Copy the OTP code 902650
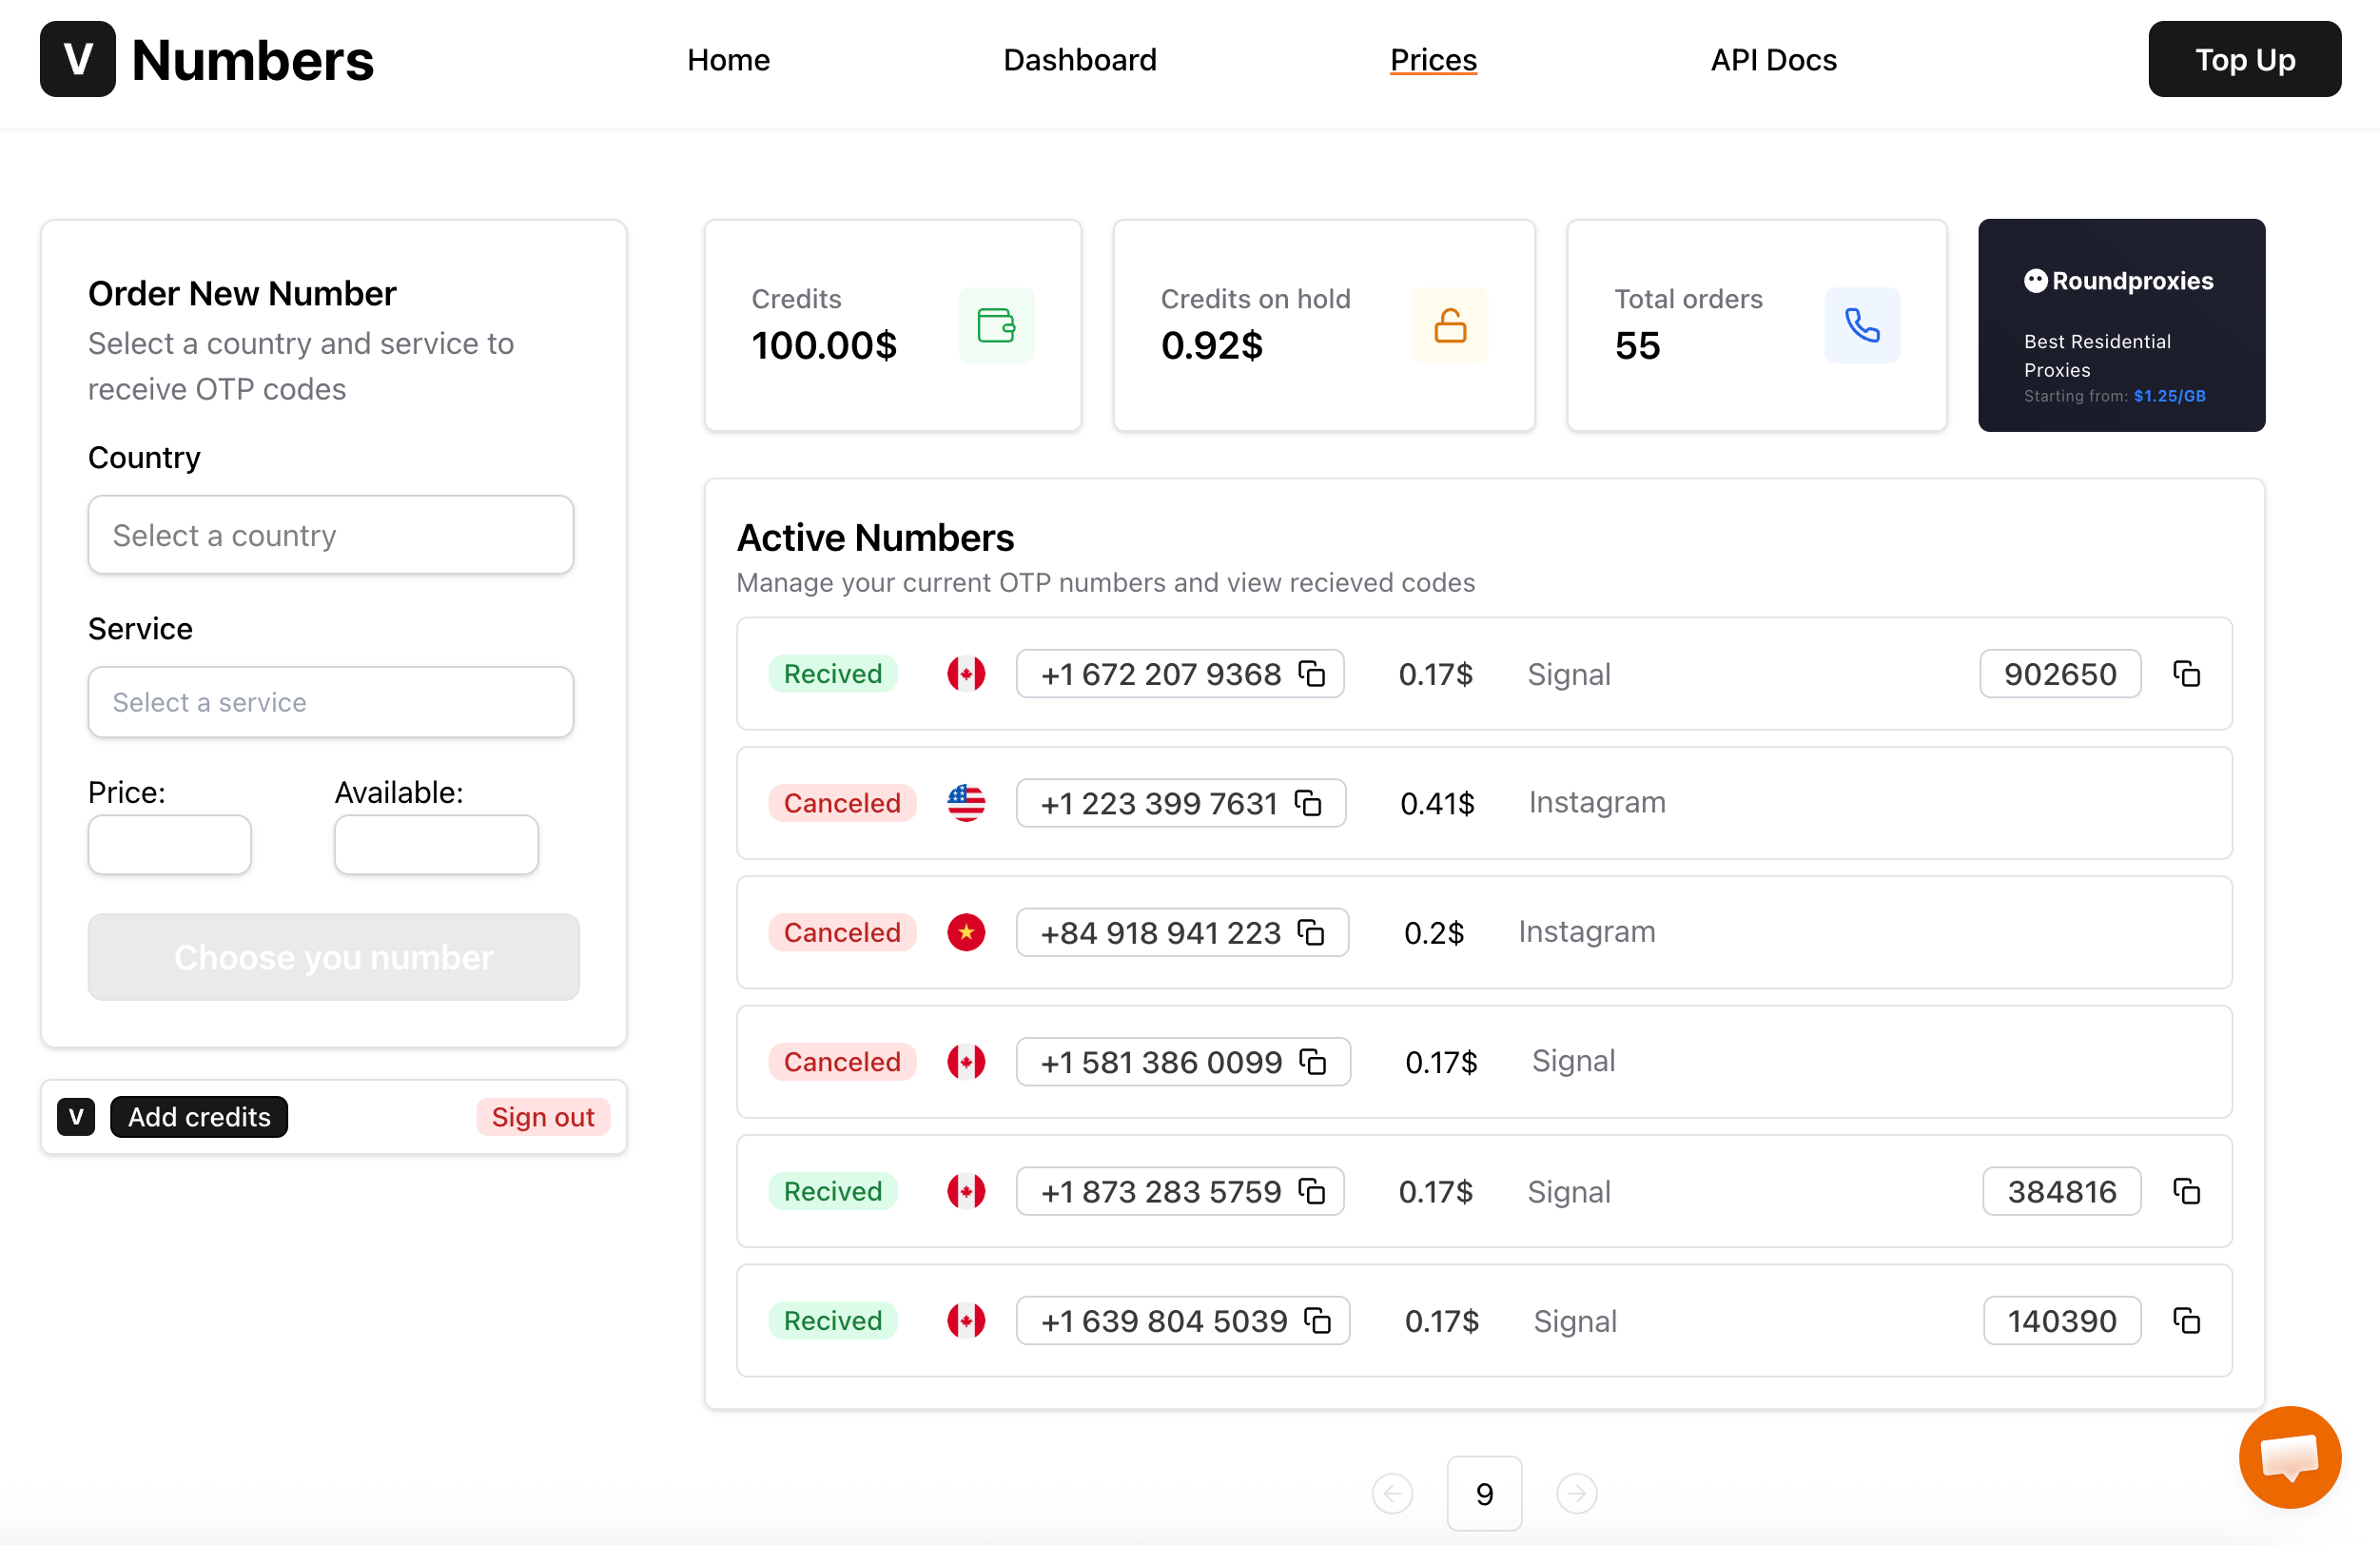 pyautogui.click(x=2187, y=673)
